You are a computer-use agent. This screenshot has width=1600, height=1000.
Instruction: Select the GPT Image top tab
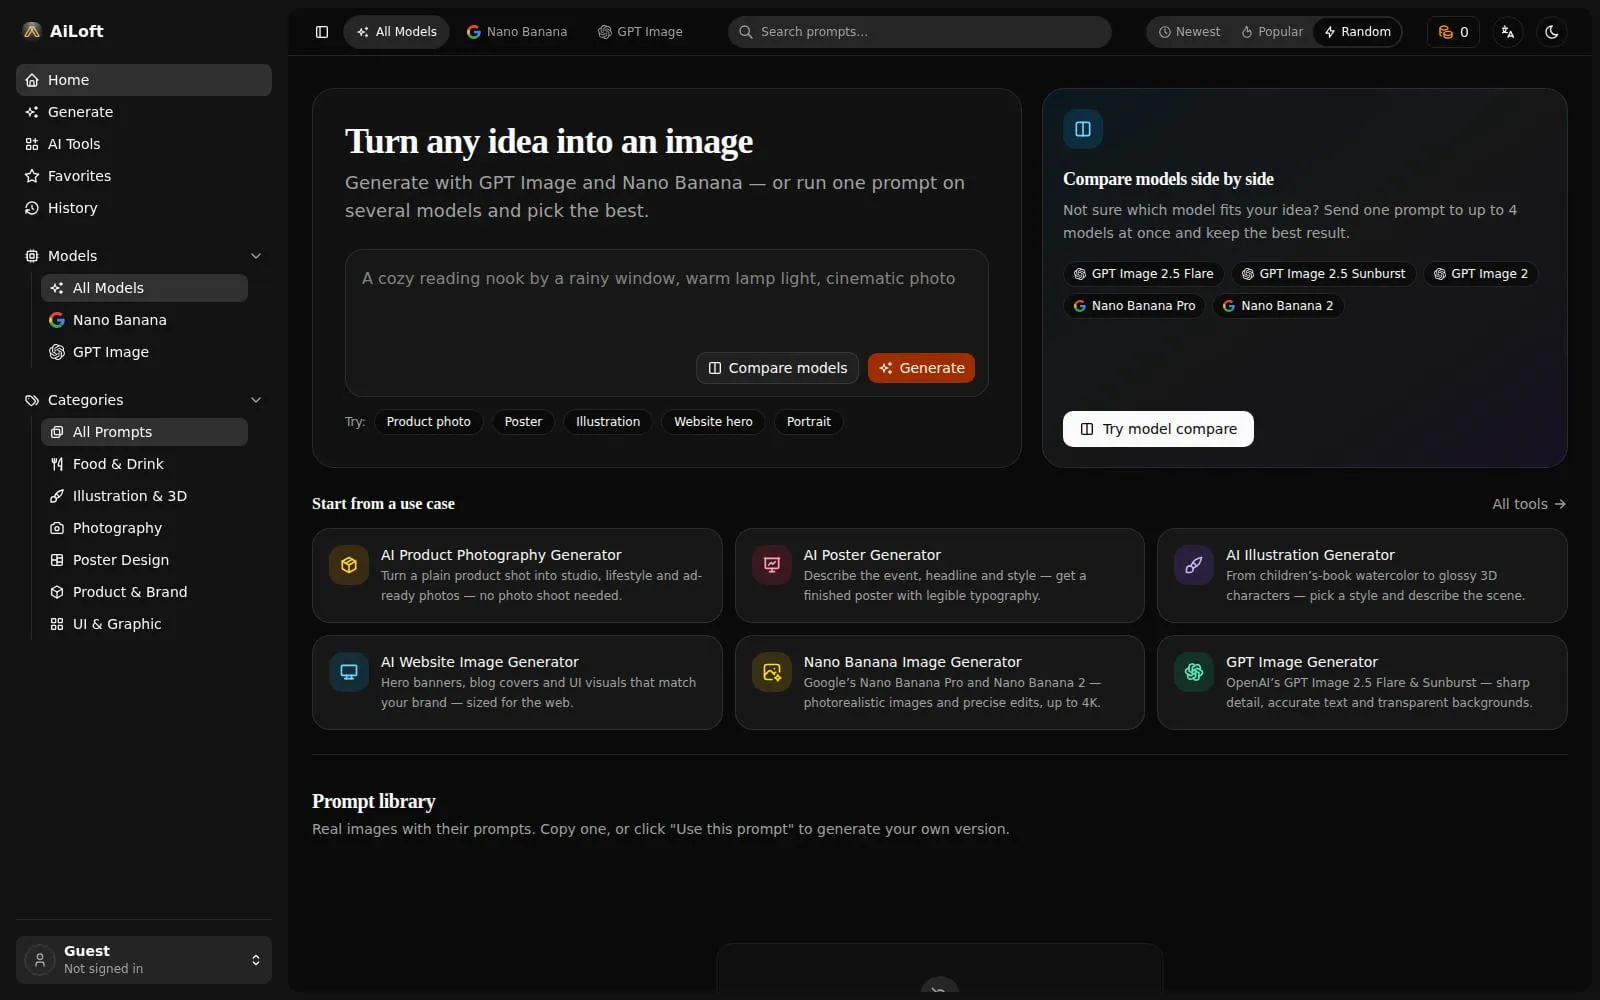[640, 32]
